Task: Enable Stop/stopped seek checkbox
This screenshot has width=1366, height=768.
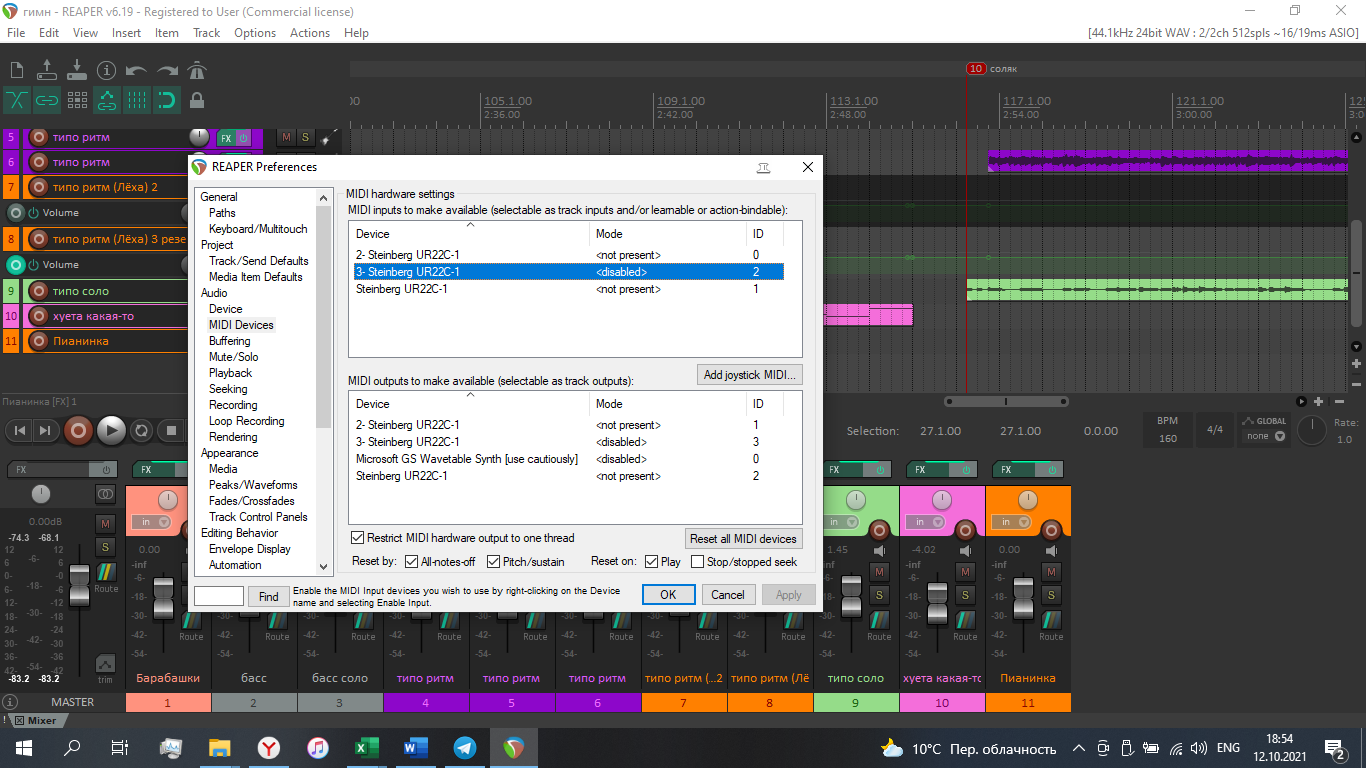Action: click(698, 562)
